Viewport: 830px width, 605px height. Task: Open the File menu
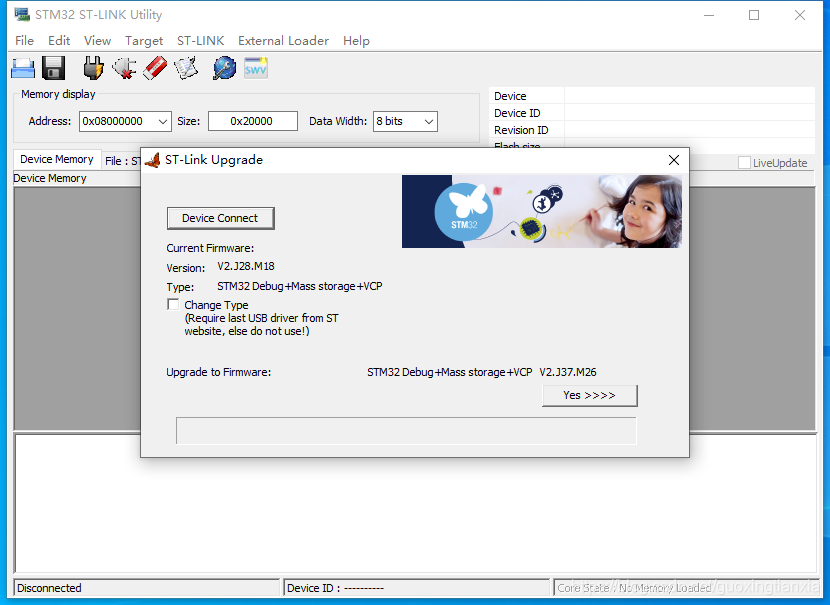24,41
